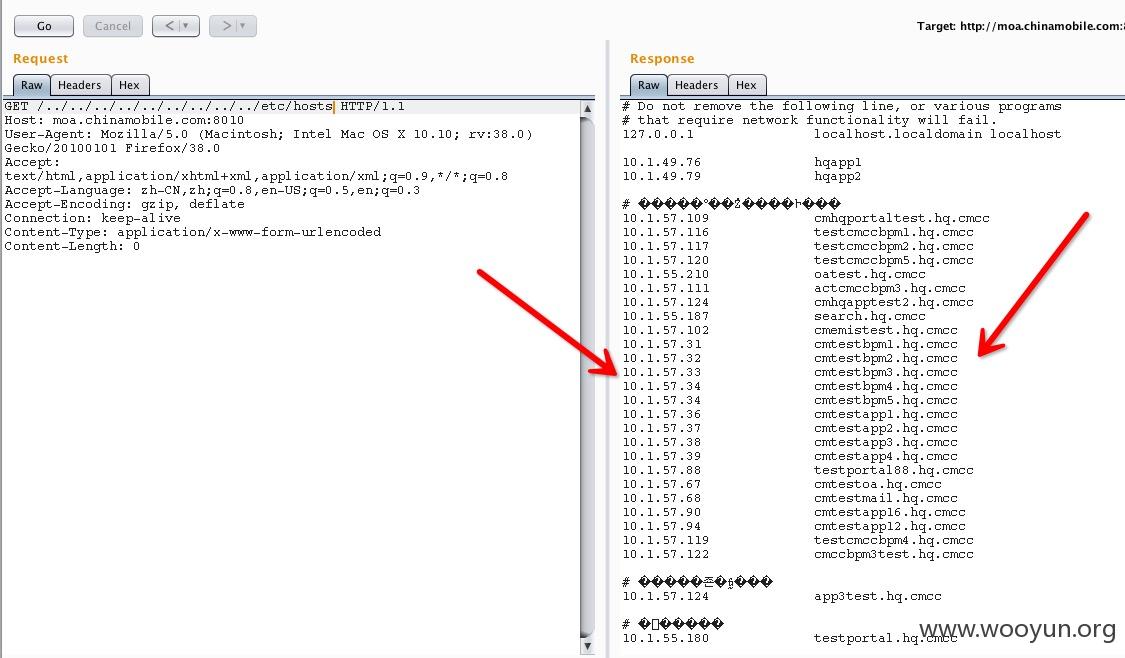Click the Cancel button
This screenshot has height=658, width=1125.
pyautogui.click(x=113, y=26)
